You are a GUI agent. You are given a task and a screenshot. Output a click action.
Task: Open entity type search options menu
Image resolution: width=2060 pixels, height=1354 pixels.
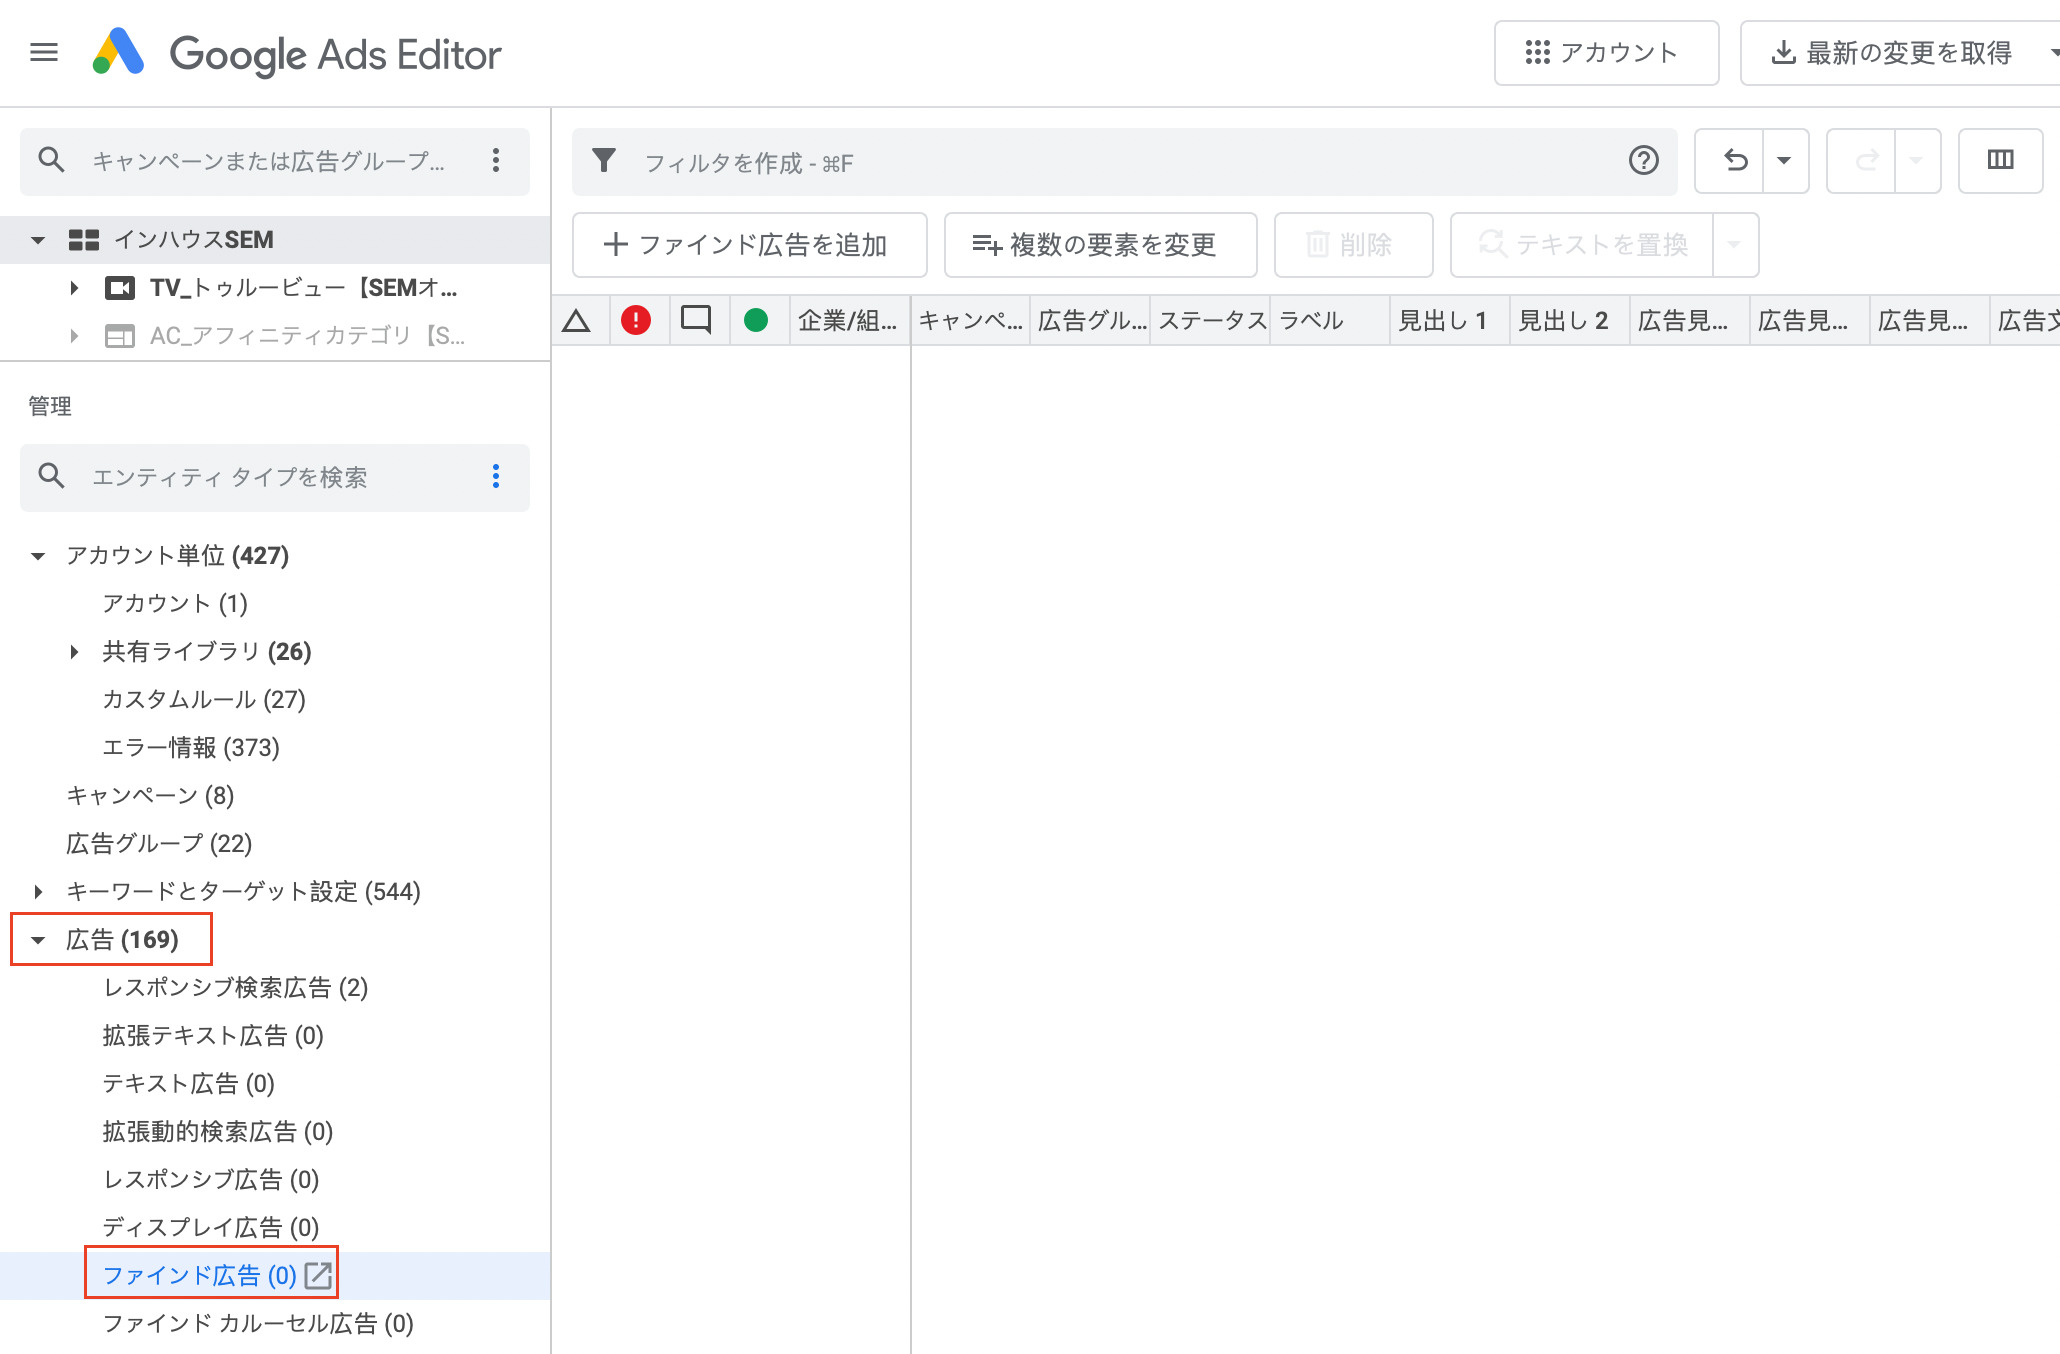click(x=496, y=477)
